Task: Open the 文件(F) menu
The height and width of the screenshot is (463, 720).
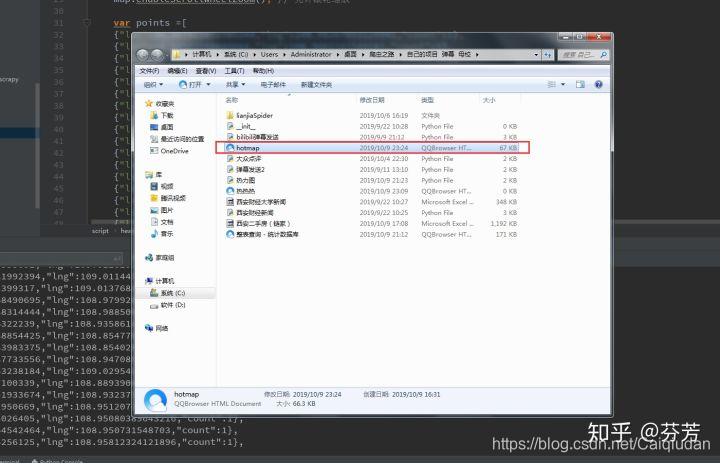Action: [149, 71]
